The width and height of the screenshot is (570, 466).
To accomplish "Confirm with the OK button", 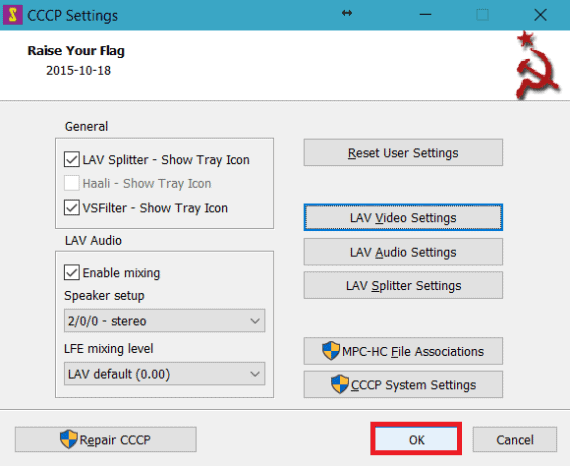I will pyautogui.click(x=416, y=439).
